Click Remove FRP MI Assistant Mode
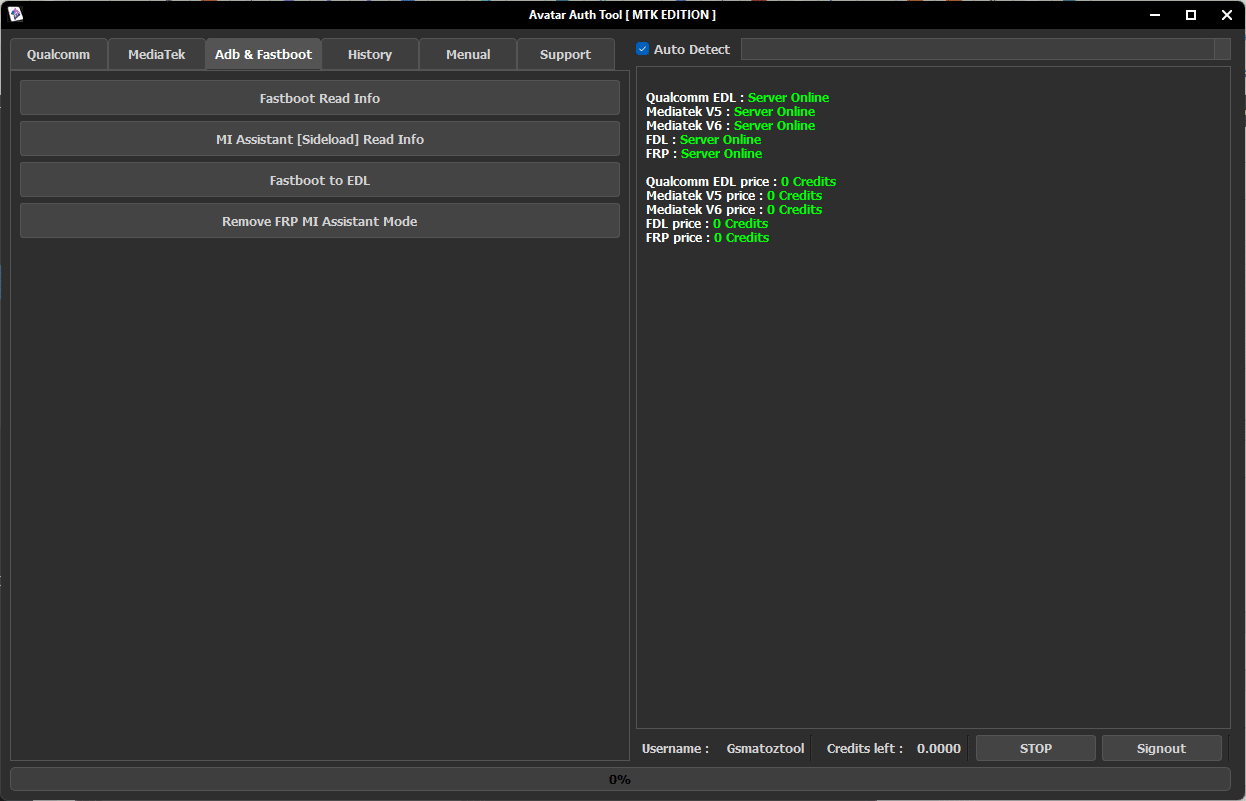This screenshot has height=801, width=1246. click(x=320, y=221)
